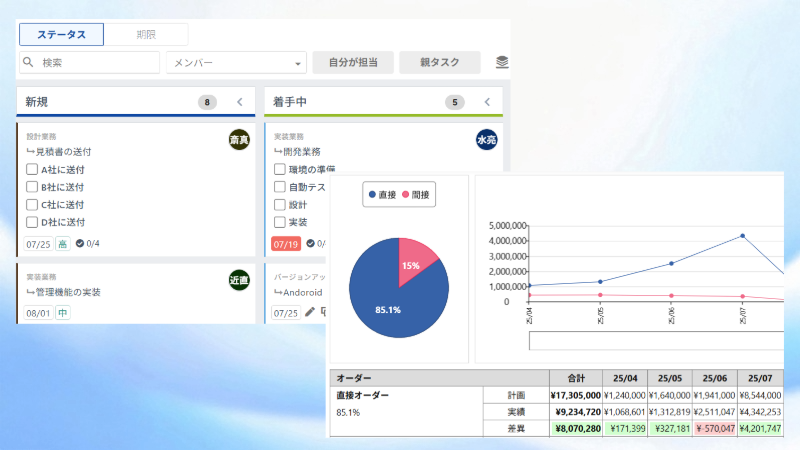Click the 親タスク button

439,63
